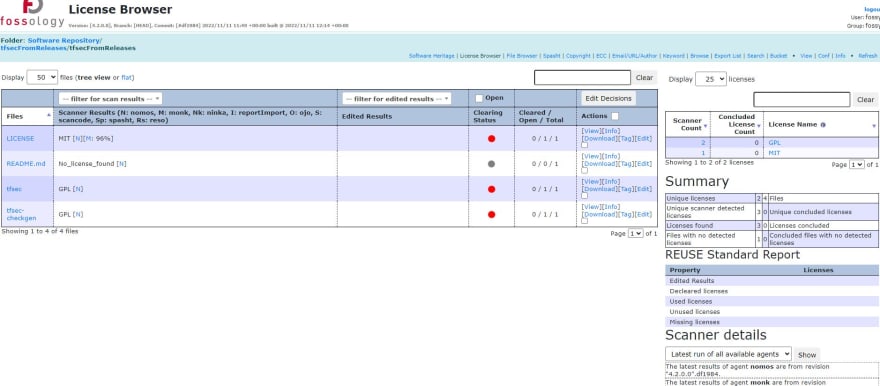880x386 pixels.
Task: Open the Software Repository folder link
Action: [65, 40]
